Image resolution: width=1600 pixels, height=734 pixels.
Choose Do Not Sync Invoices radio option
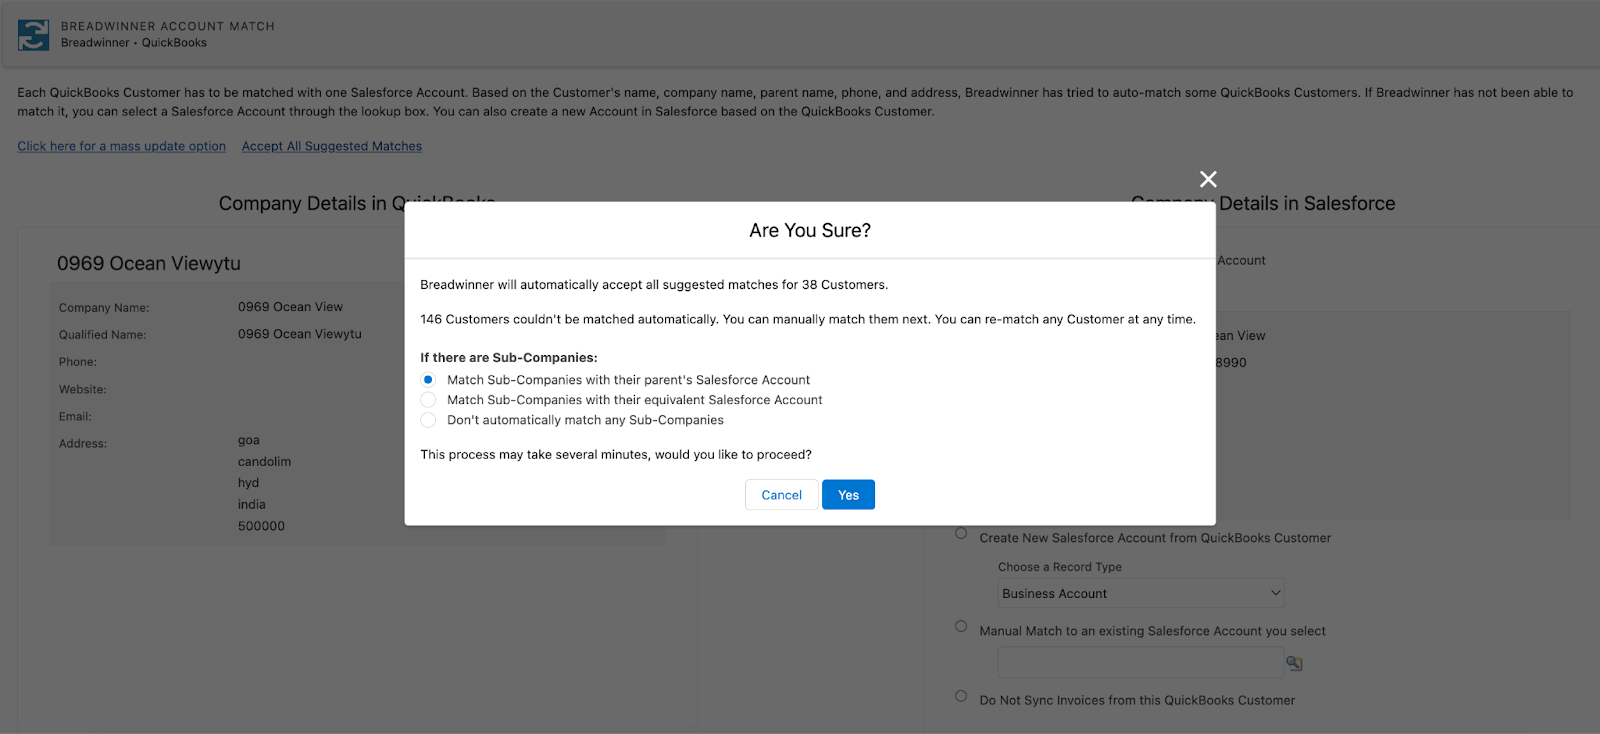(961, 696)
